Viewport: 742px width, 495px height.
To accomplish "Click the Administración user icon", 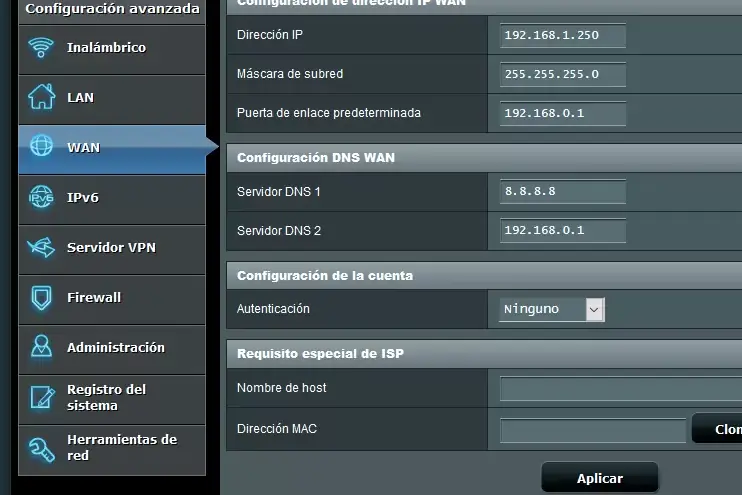I will click(x=42, y=346).
